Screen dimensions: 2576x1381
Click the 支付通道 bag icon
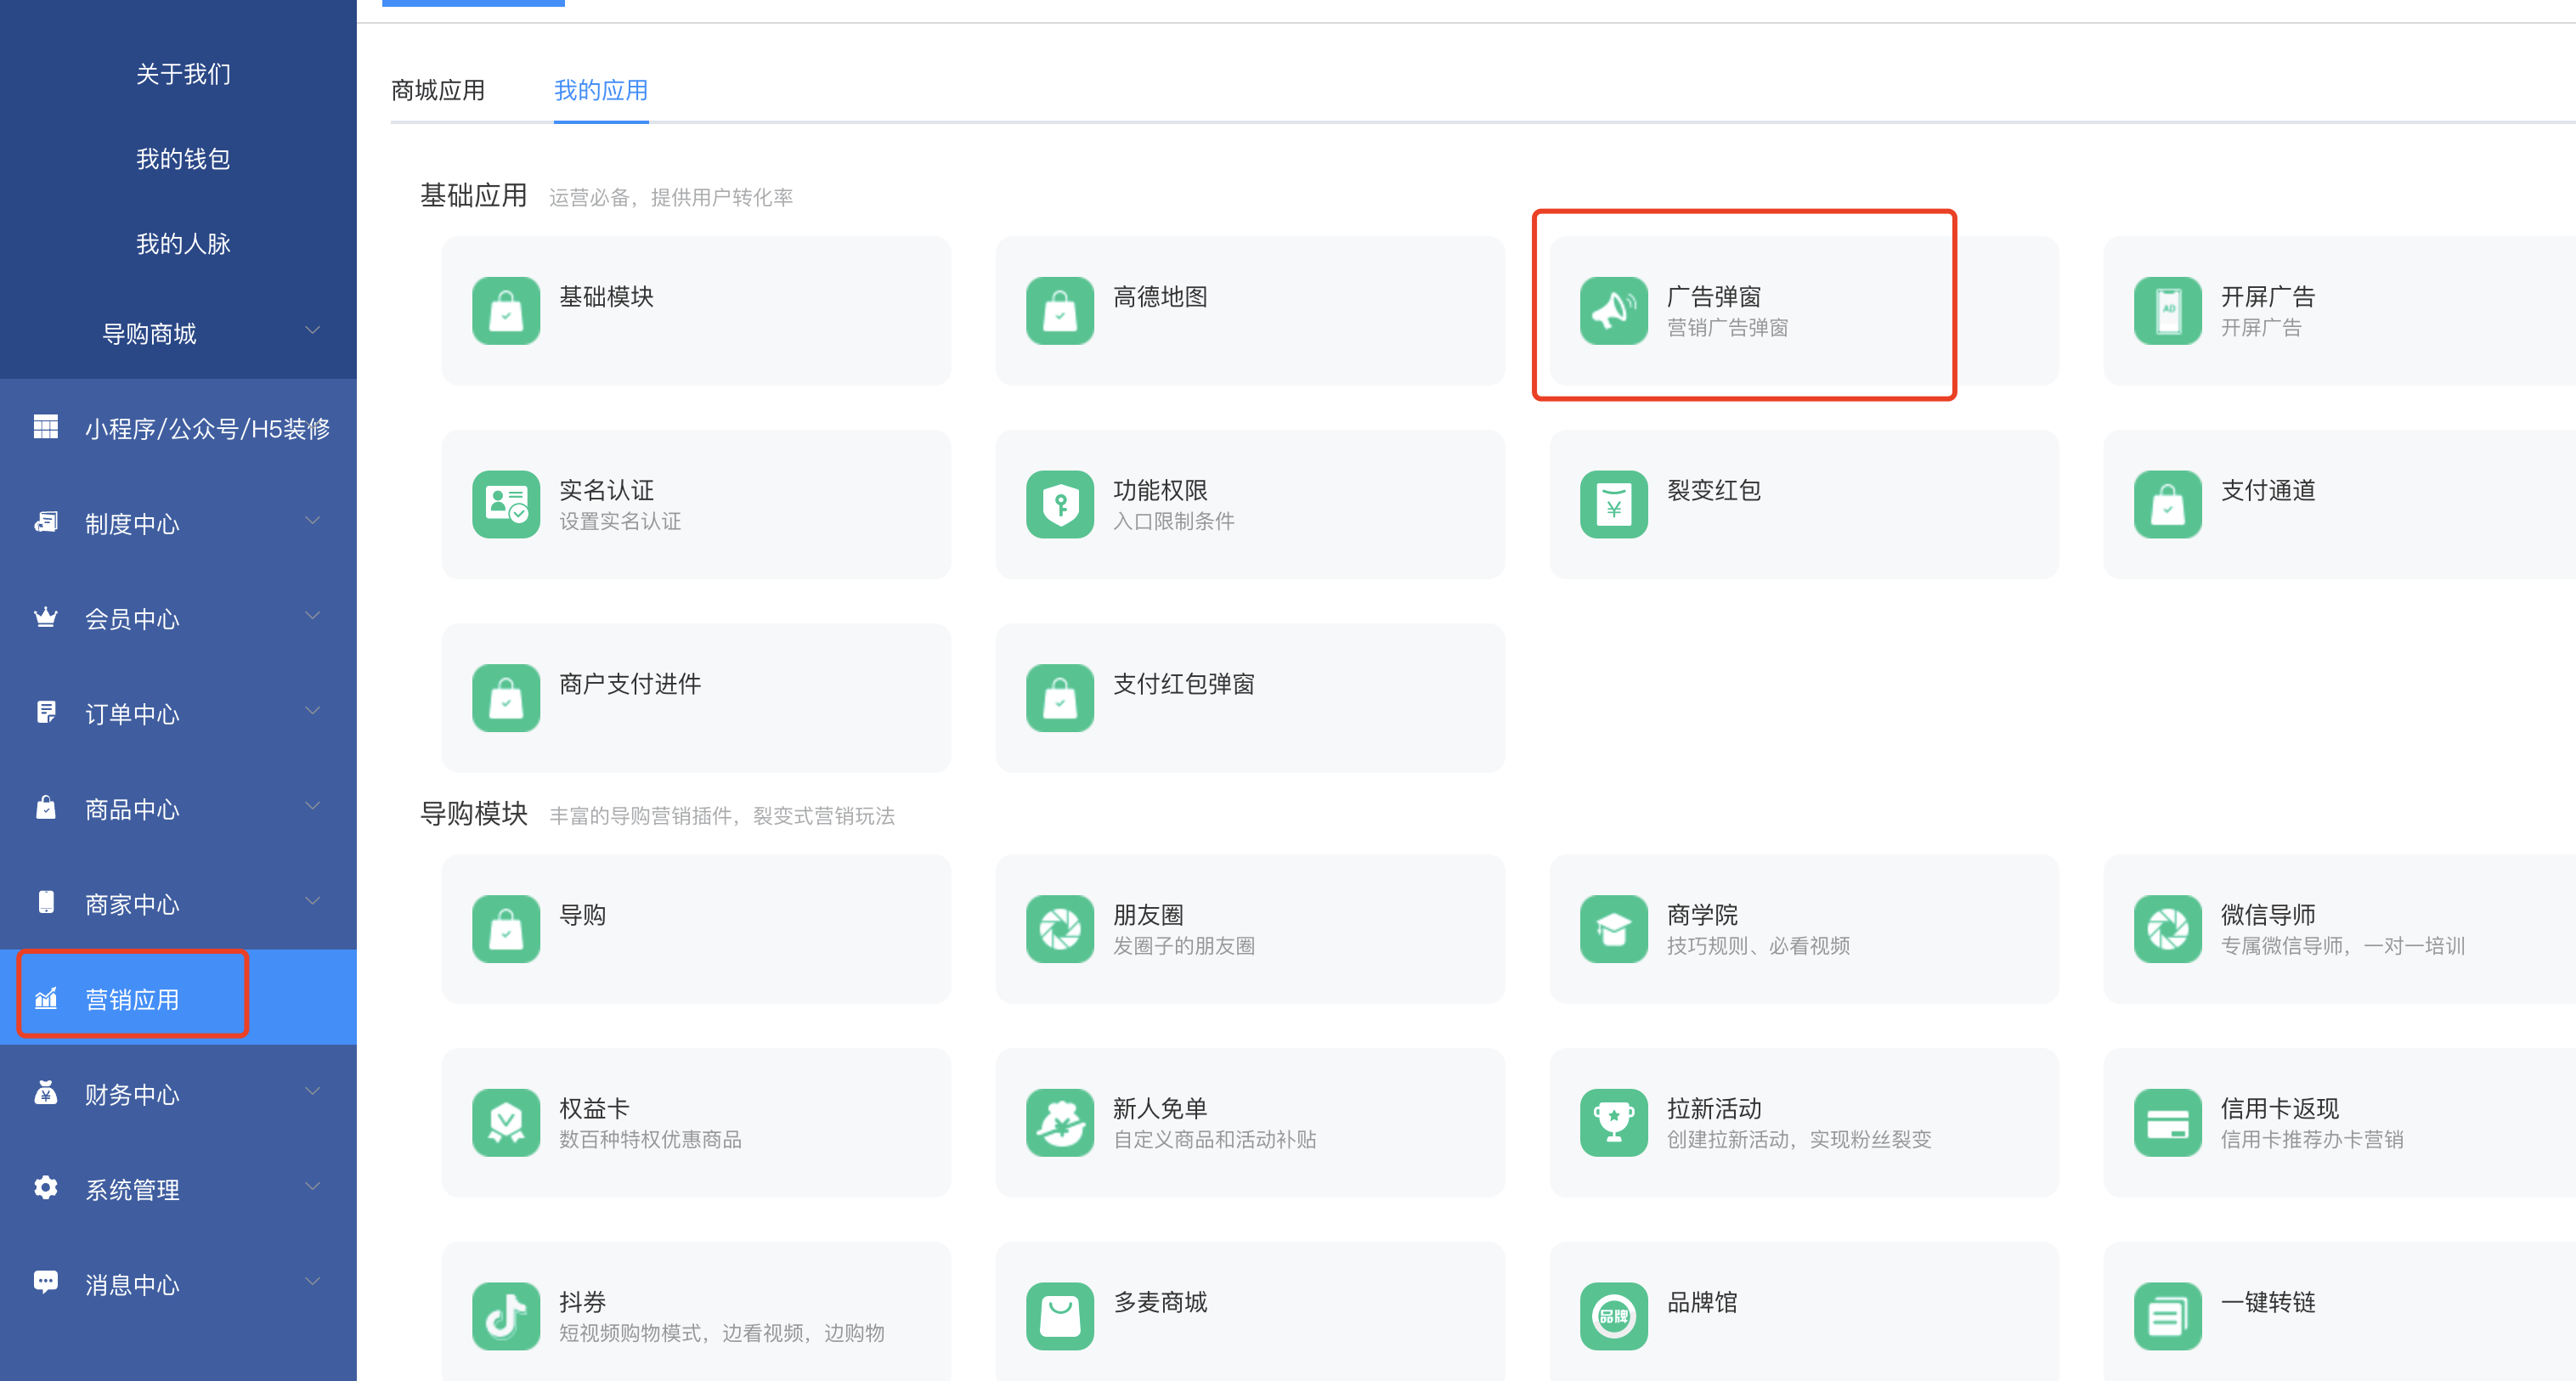tap(2168, 505)
